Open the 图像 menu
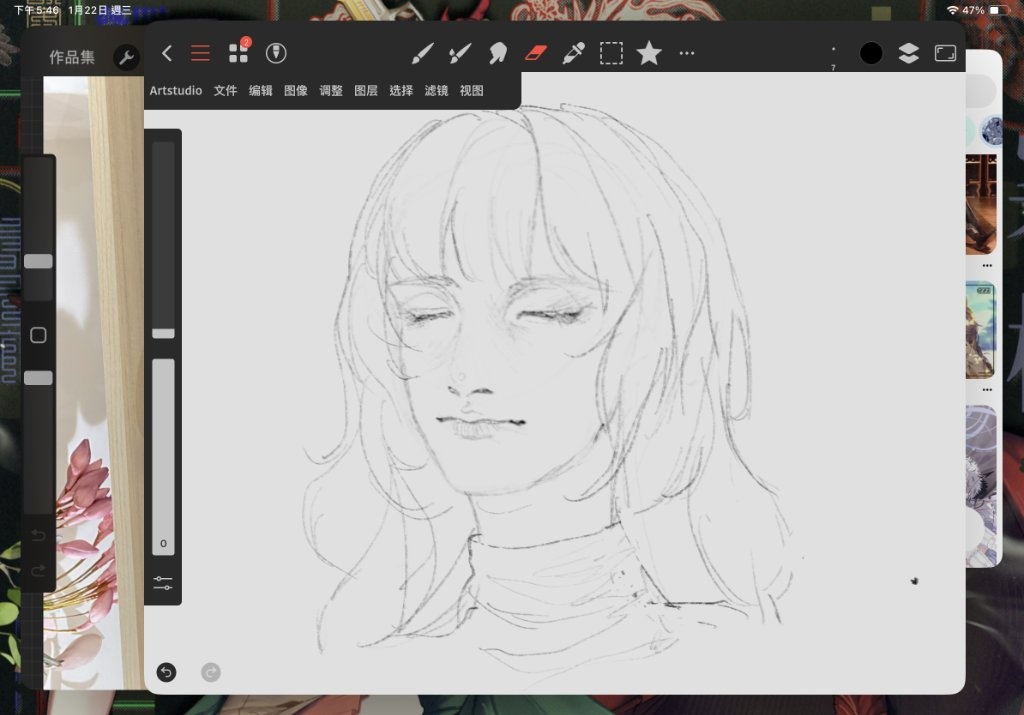This screenshot has width=1024, height=715. [296, 91]
